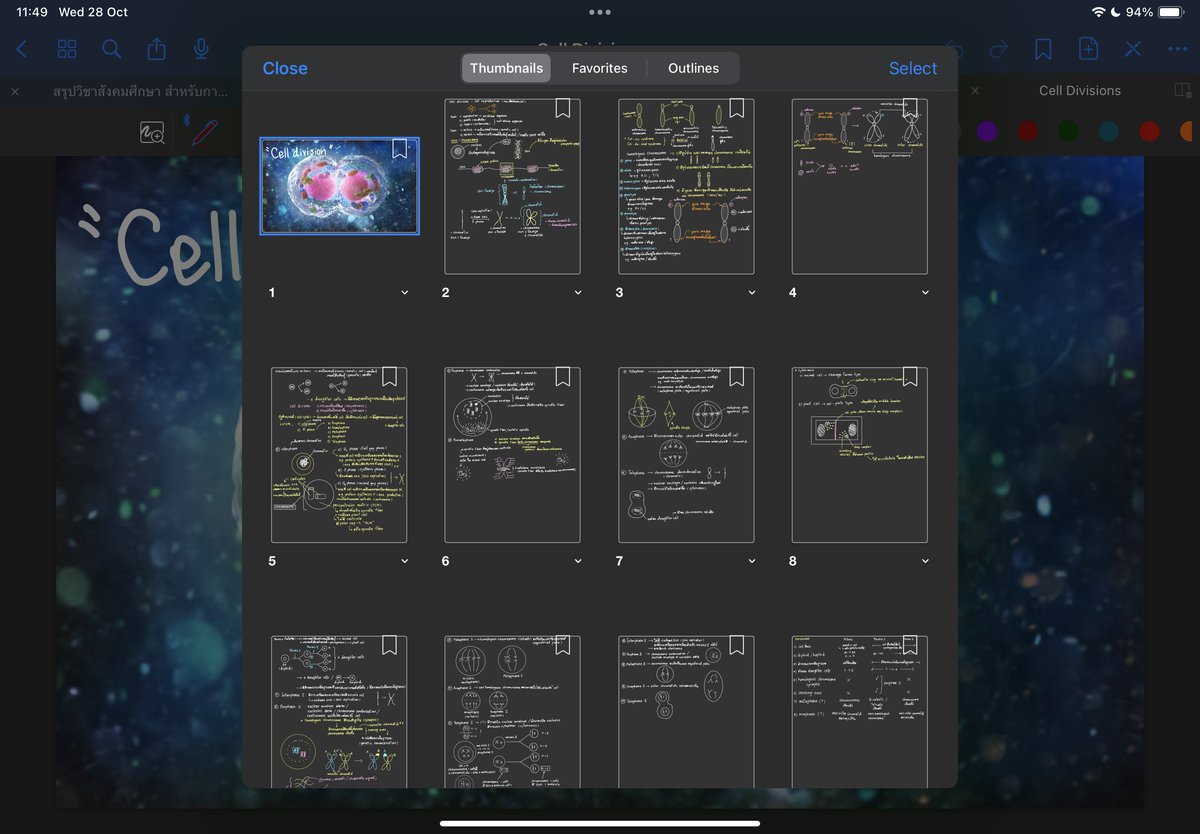1200x834 pixels.
Task: Tap Select in the thumbnails panel
Action: [913, 68]
